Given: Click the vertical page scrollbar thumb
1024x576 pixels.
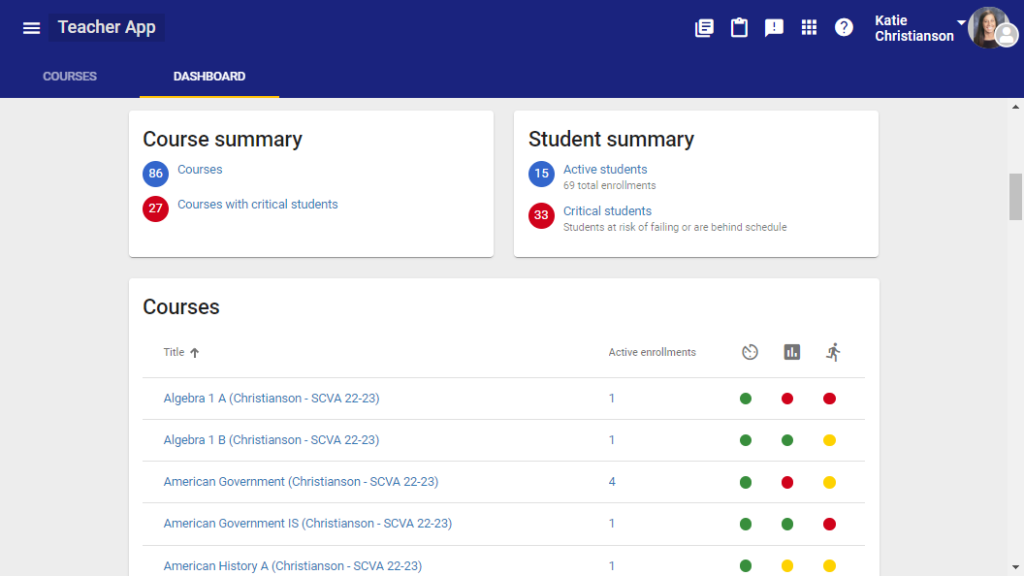Looking at the screenshot, I should (1016, 196).
